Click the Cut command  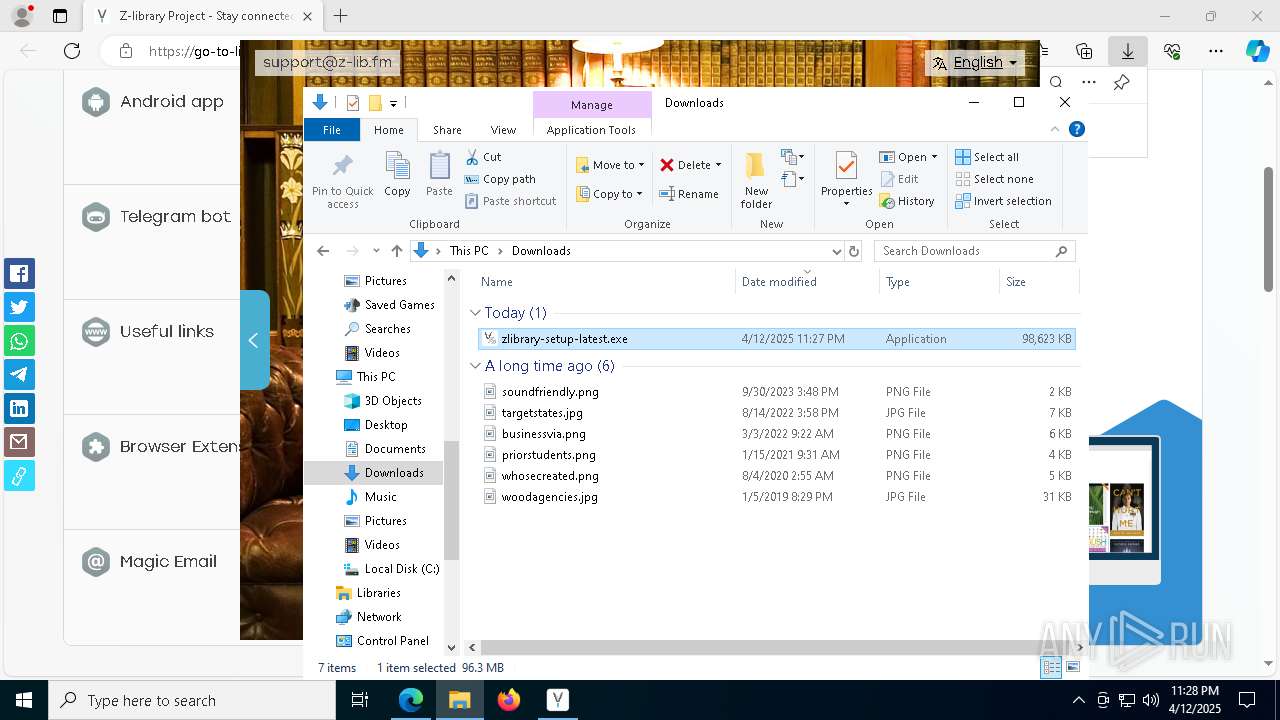click(483, 157)
